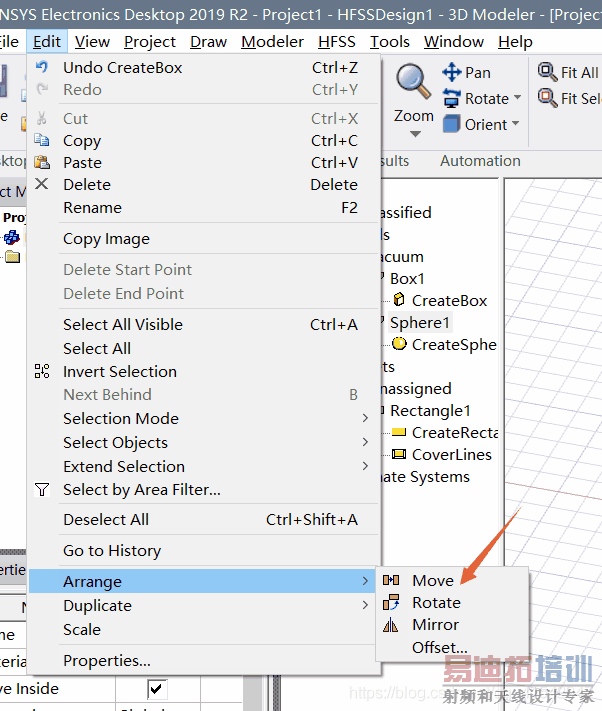Expand the Selection Mode submenu
This screenshot has width=602, height=711.
[203, 418]
